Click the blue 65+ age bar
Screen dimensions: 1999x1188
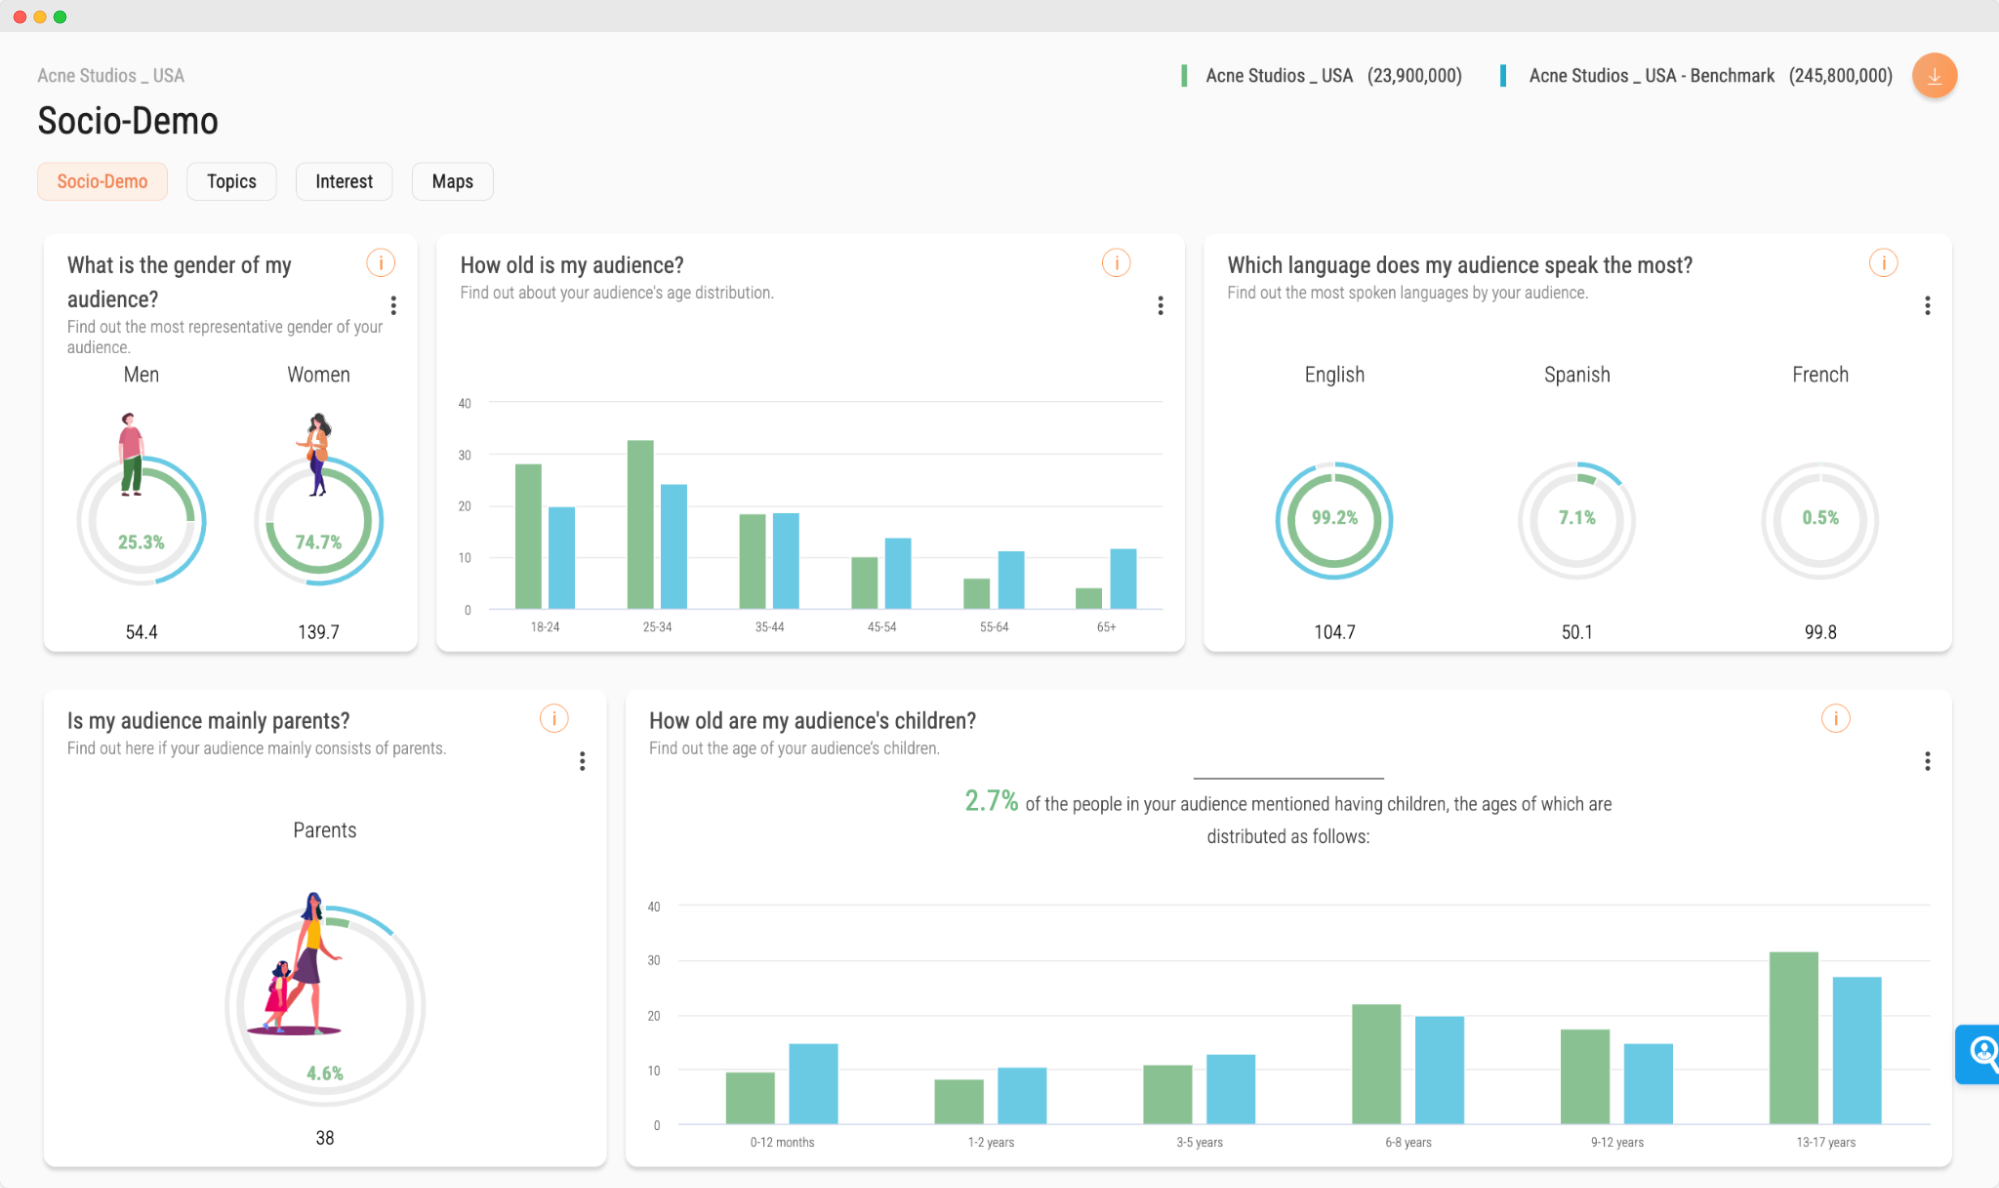pos(1123,578)
